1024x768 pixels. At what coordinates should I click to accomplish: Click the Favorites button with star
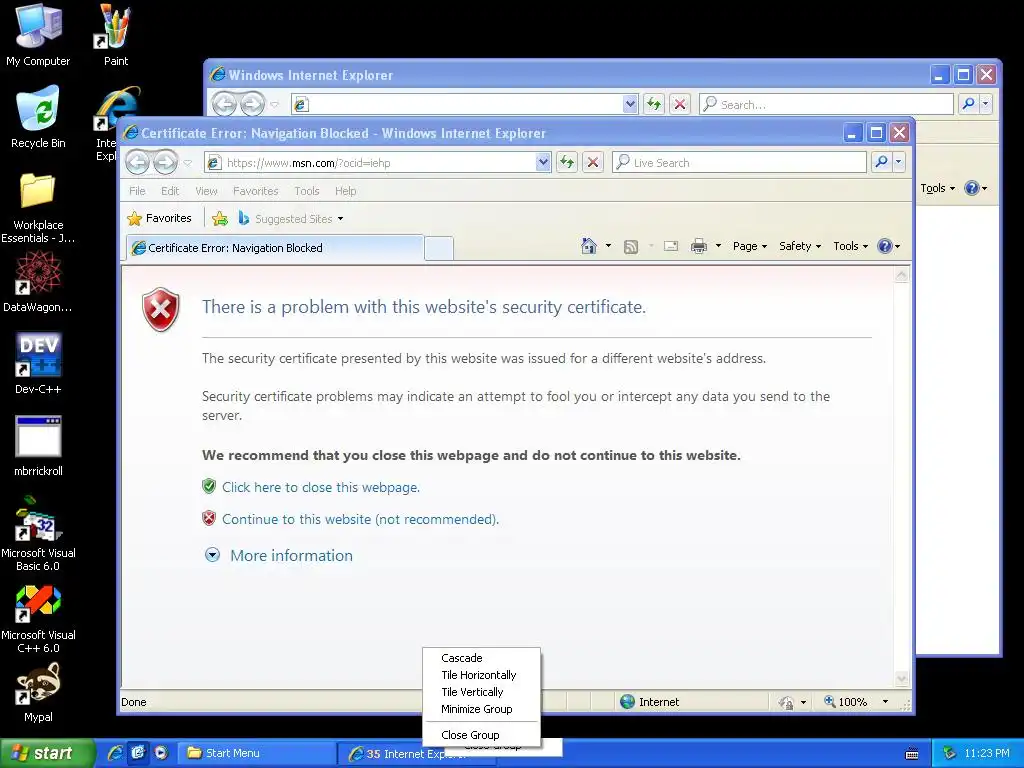[x=159, y=218]
